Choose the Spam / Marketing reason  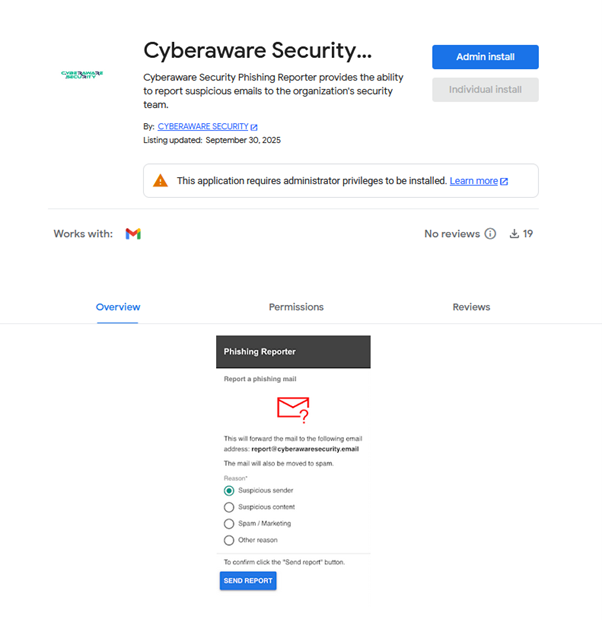229,524
